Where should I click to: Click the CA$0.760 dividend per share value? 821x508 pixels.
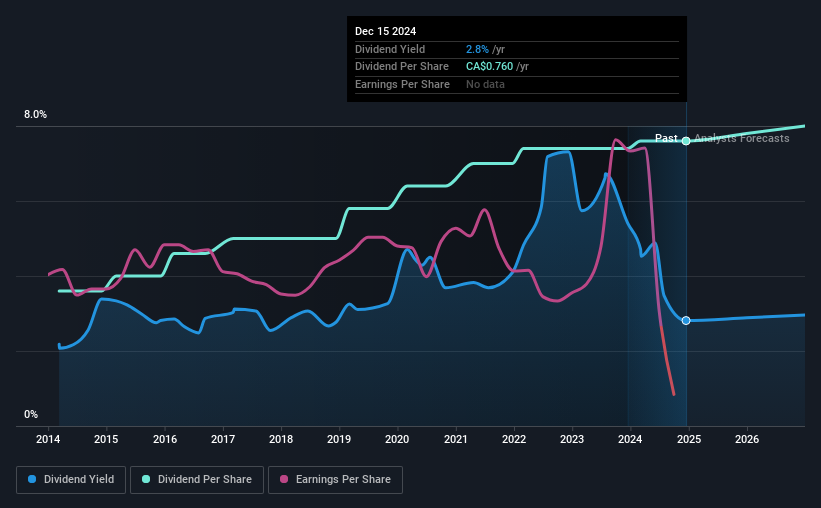(490, 67)
